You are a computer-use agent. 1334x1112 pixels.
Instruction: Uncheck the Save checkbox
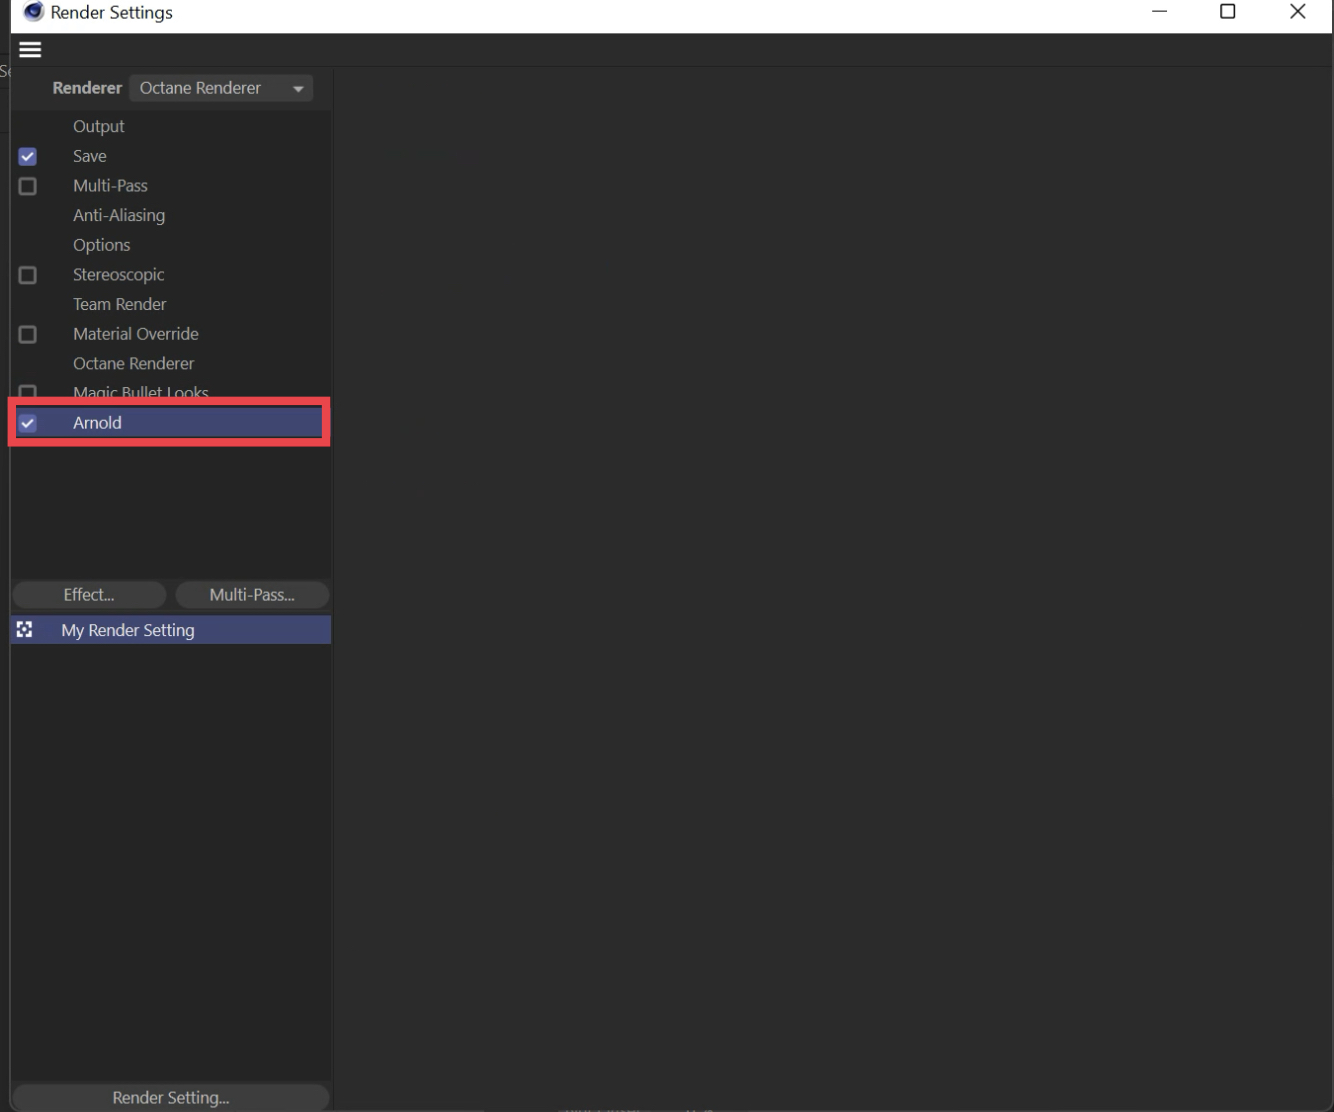point(28,156)
